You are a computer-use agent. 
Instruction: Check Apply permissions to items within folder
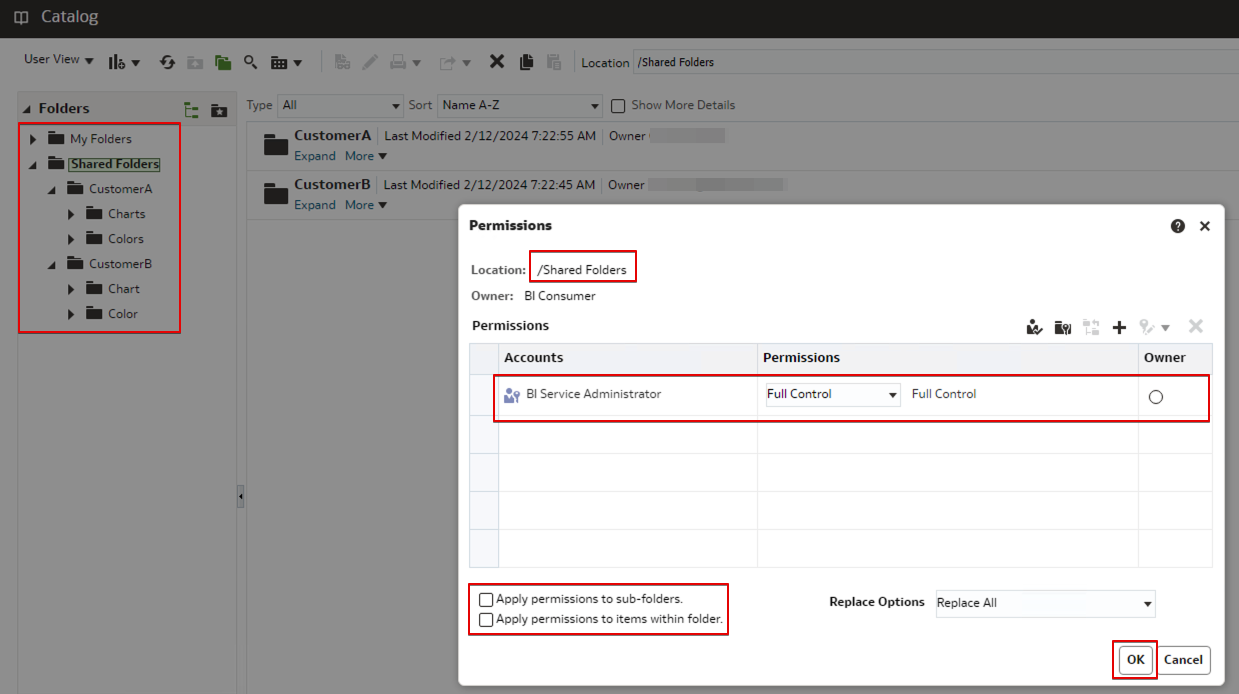tap(486, 620)
